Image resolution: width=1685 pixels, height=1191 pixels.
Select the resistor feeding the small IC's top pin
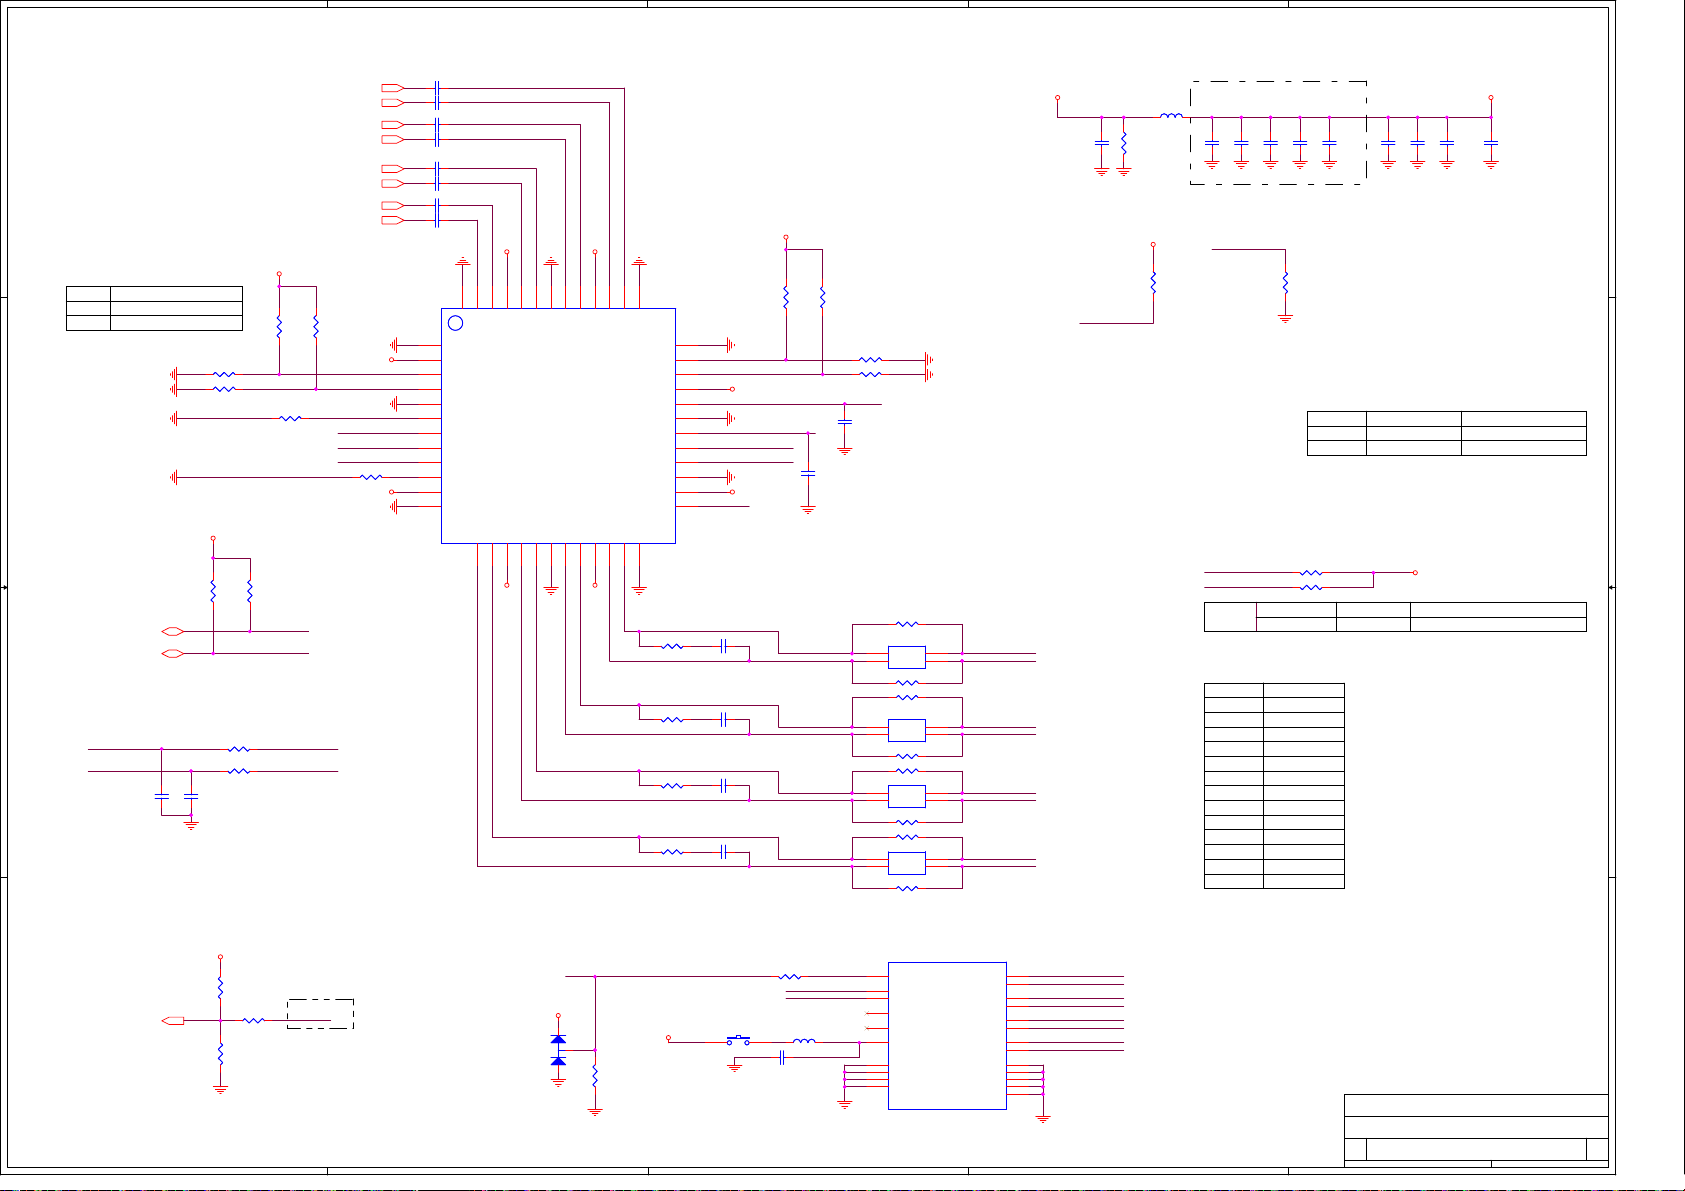point(790,976)
